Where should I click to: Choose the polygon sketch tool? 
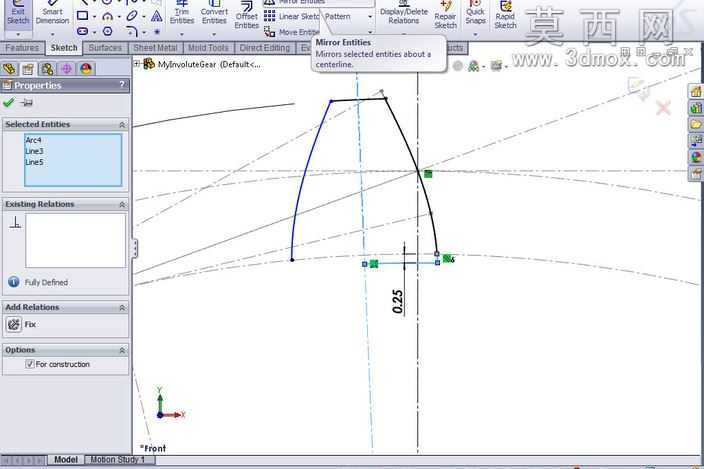pos(108,31)
